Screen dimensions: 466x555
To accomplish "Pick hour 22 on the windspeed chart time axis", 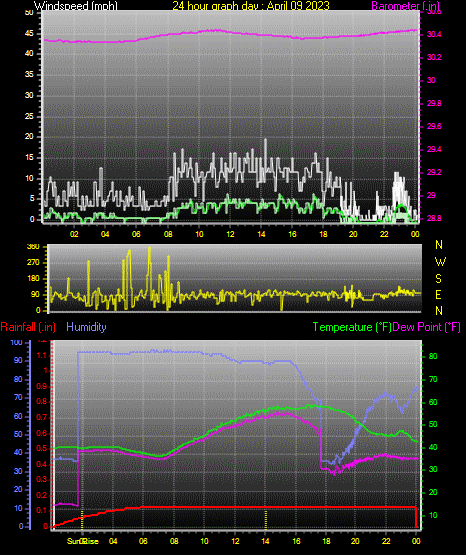I will coord(384,234).
